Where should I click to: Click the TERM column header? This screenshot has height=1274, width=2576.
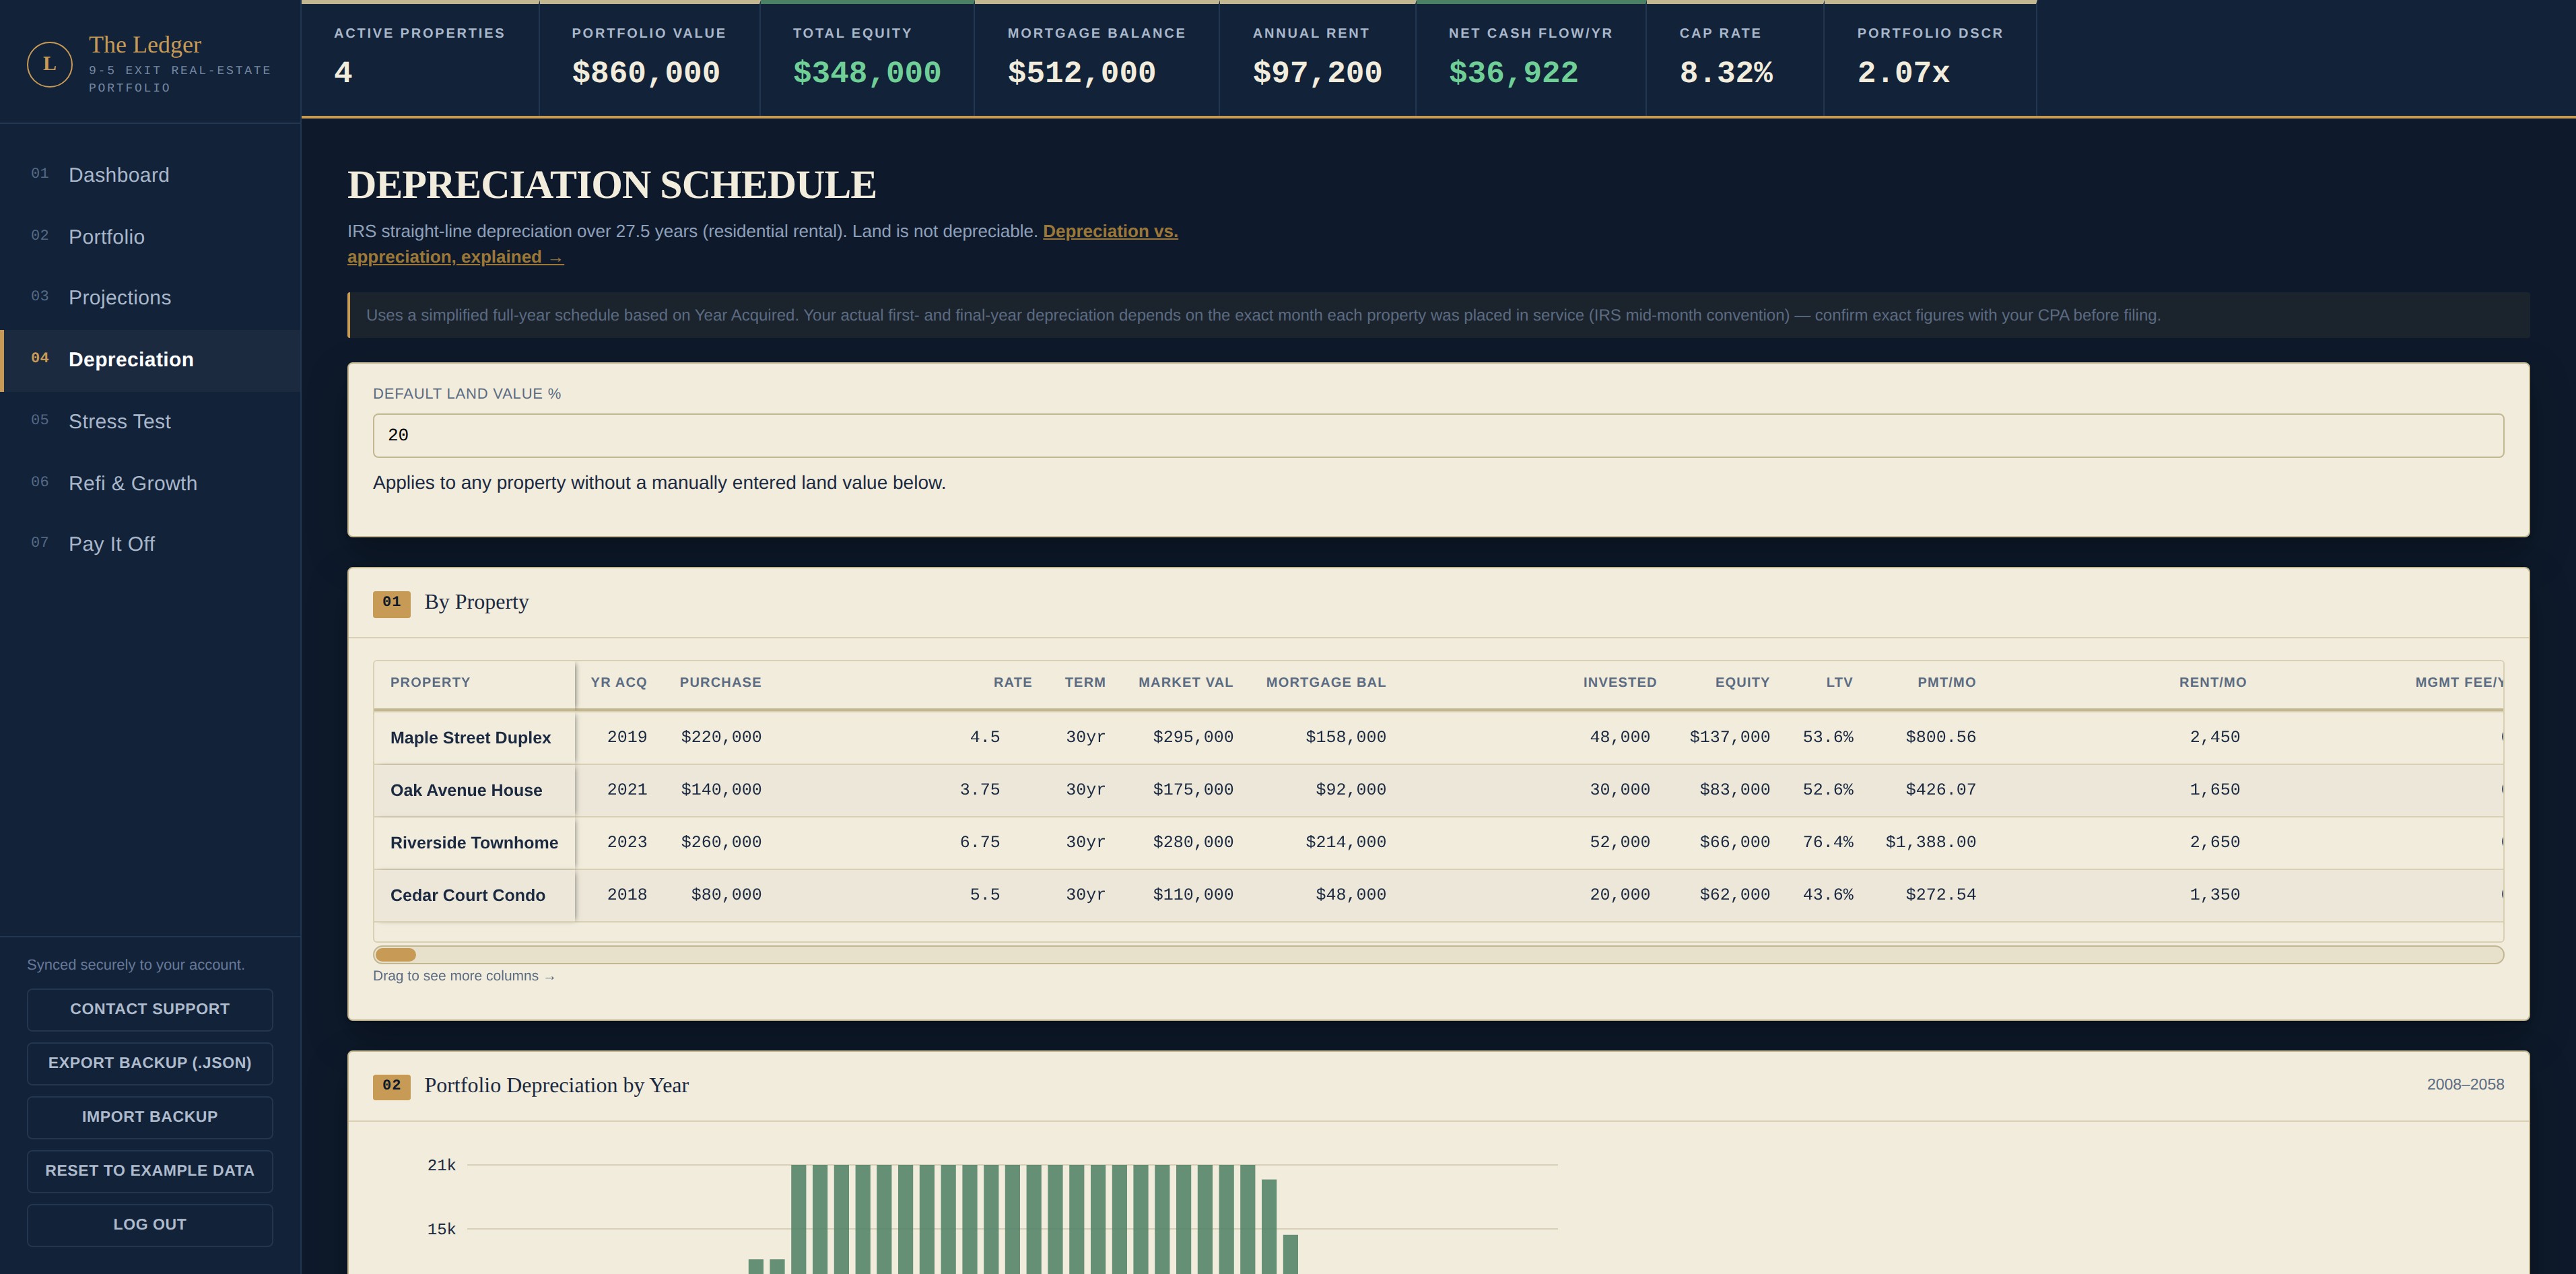click(x=1085, y=683)
